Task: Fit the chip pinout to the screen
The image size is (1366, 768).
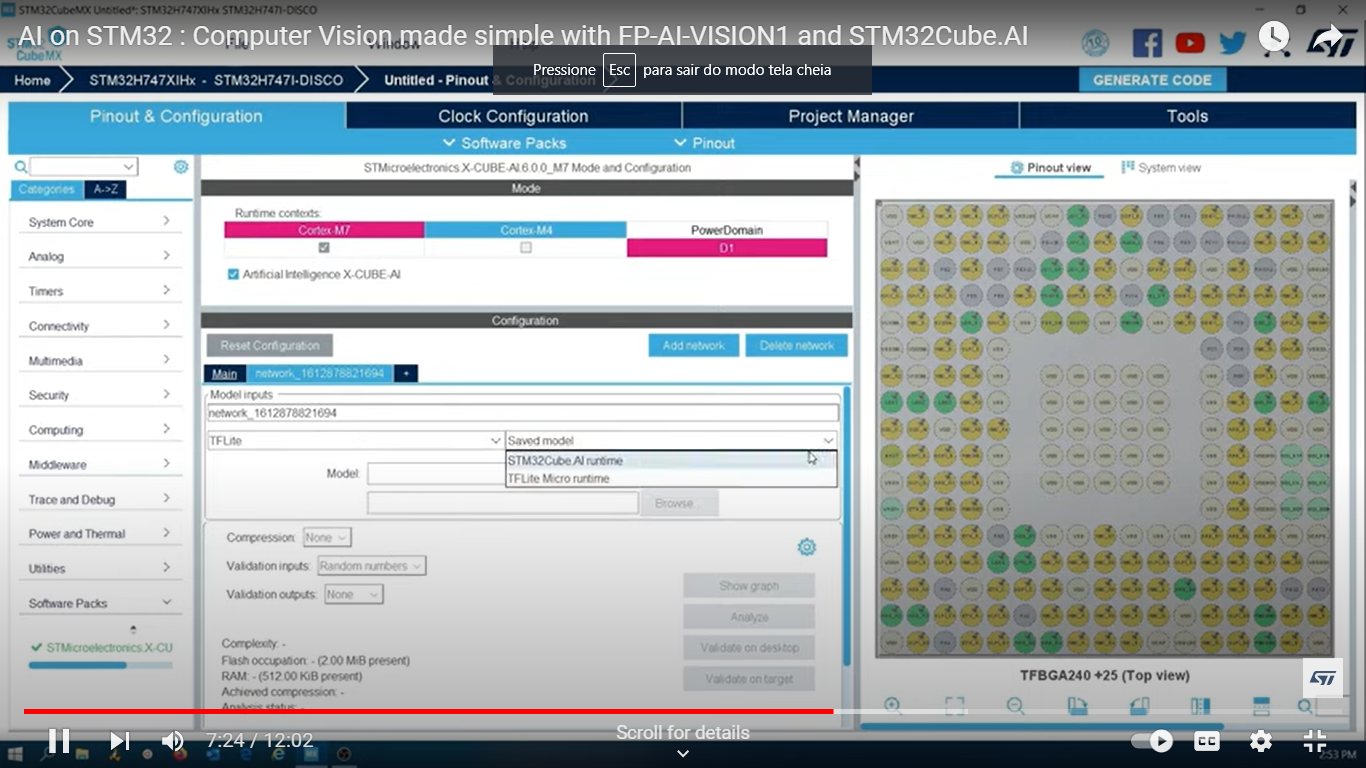Action: [x=955, y=705]
